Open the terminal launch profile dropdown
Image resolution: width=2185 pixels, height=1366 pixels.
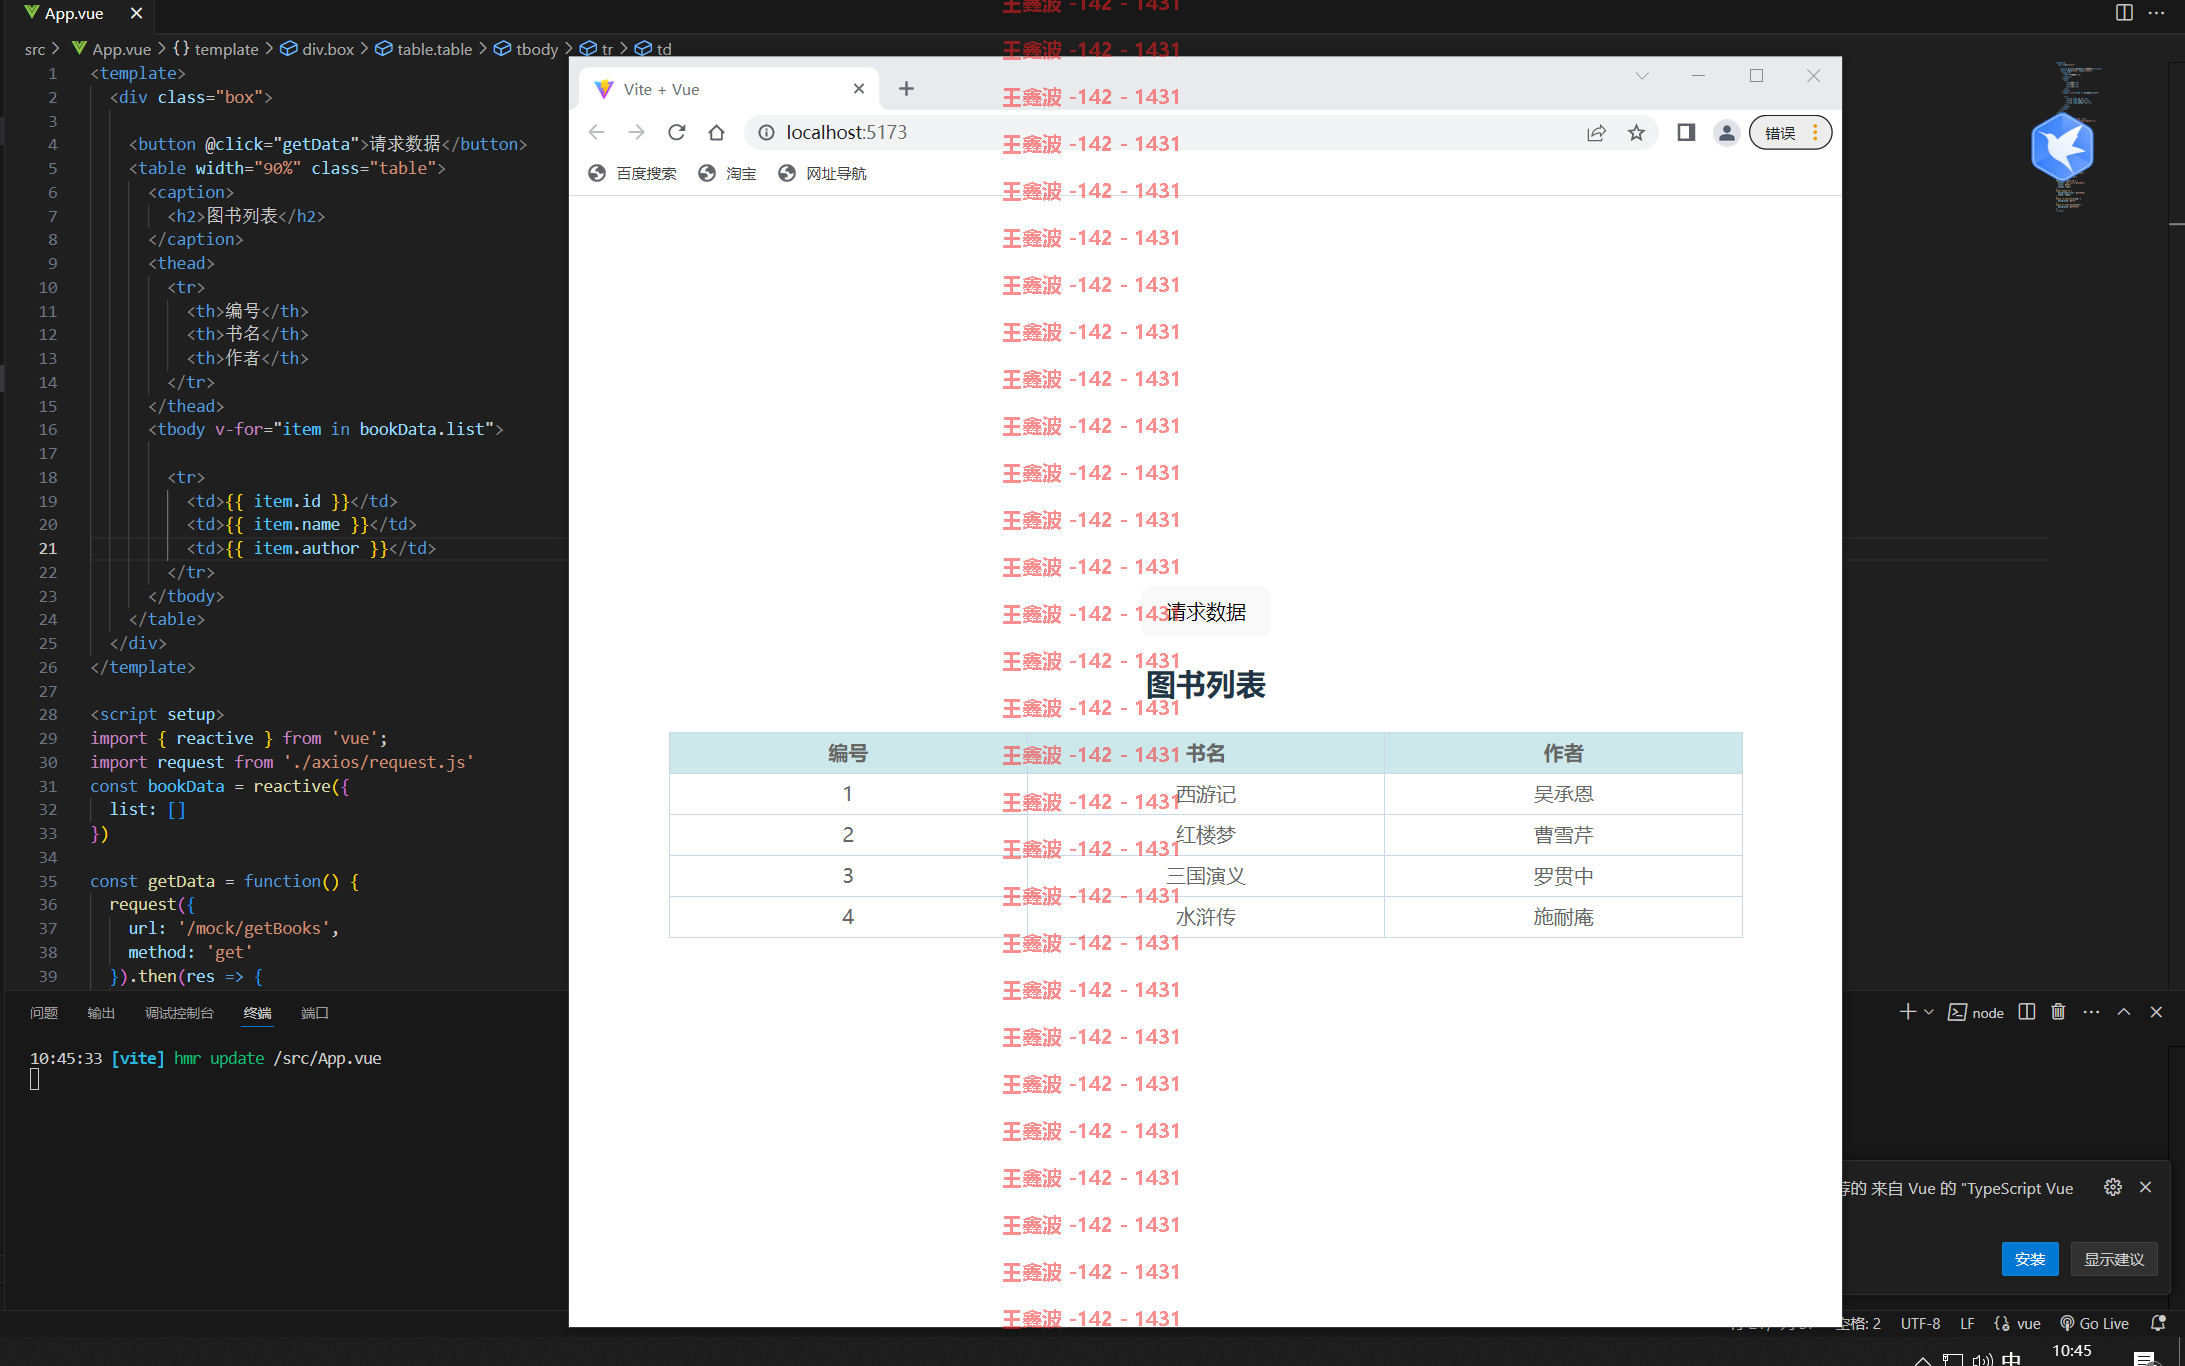(1929, 1012)
